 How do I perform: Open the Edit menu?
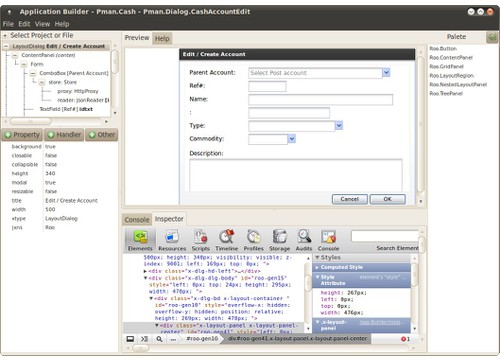(24, 24)
